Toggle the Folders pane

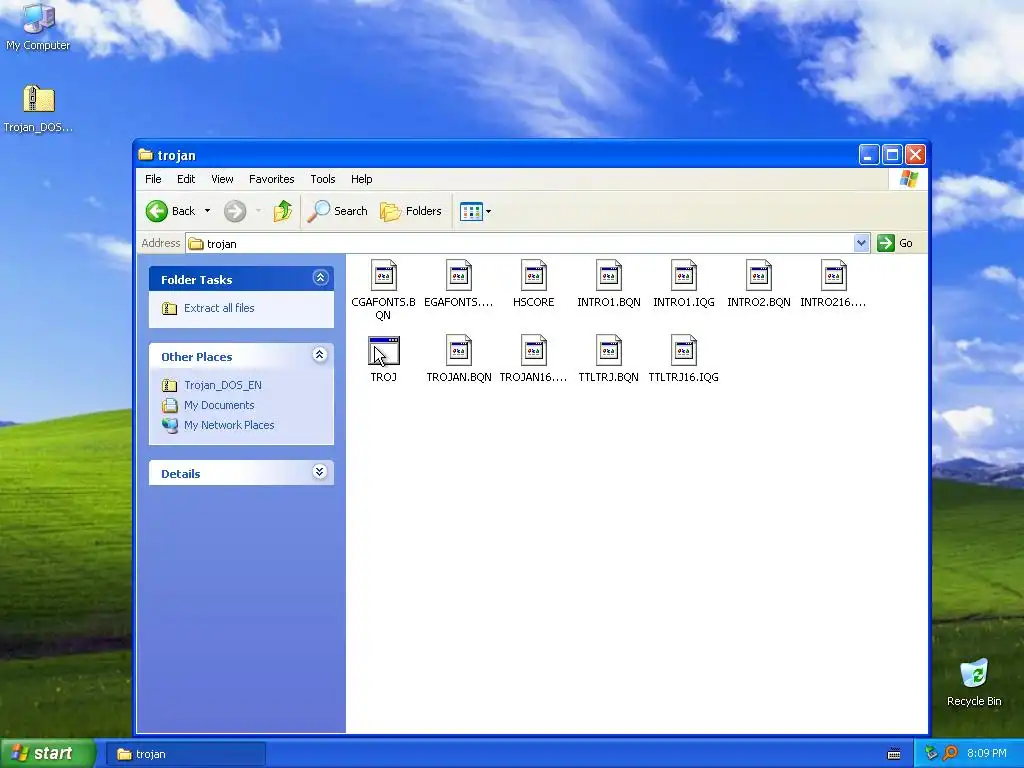click(x=411, y=211)
